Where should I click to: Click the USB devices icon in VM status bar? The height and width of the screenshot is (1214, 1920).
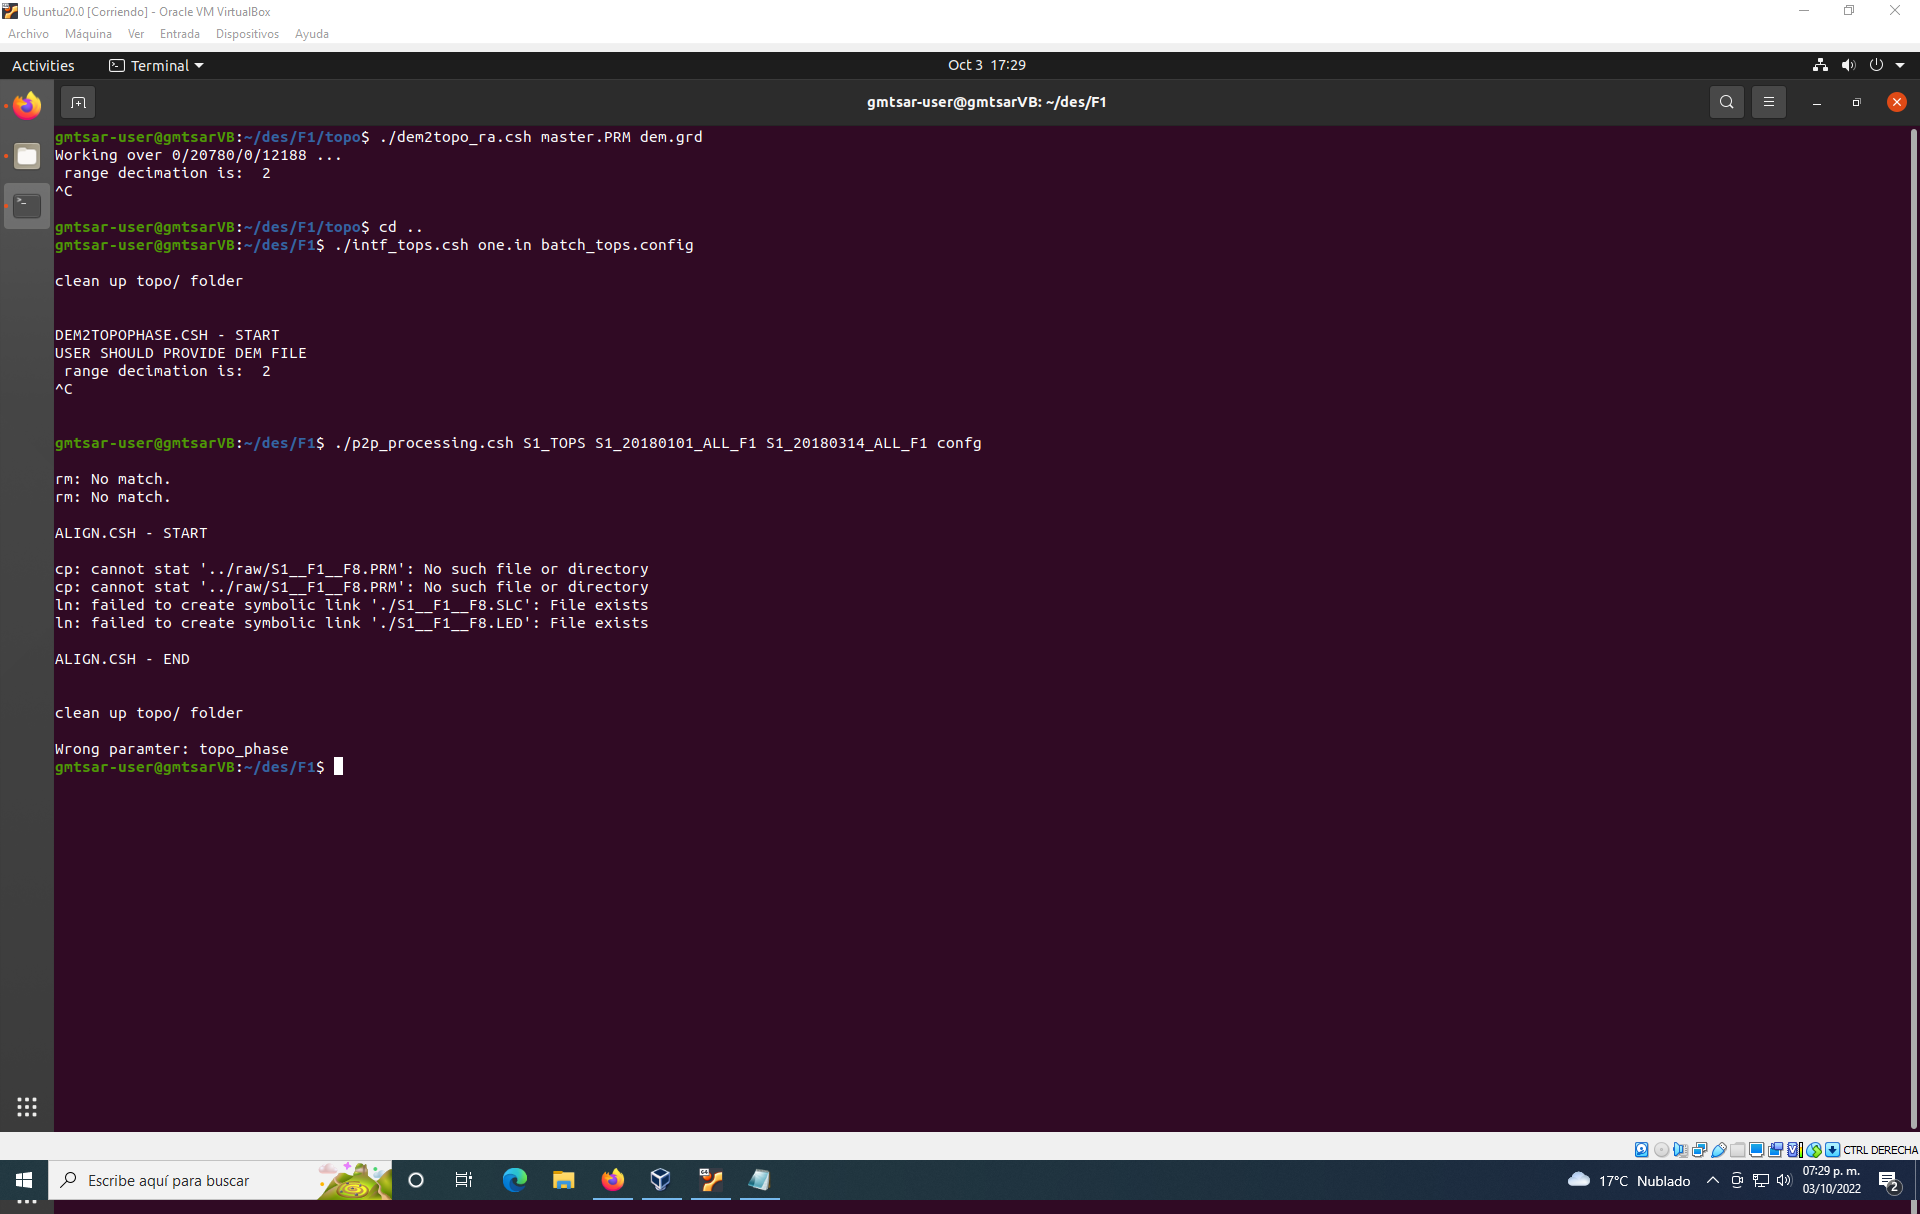click(1720, 1150)
